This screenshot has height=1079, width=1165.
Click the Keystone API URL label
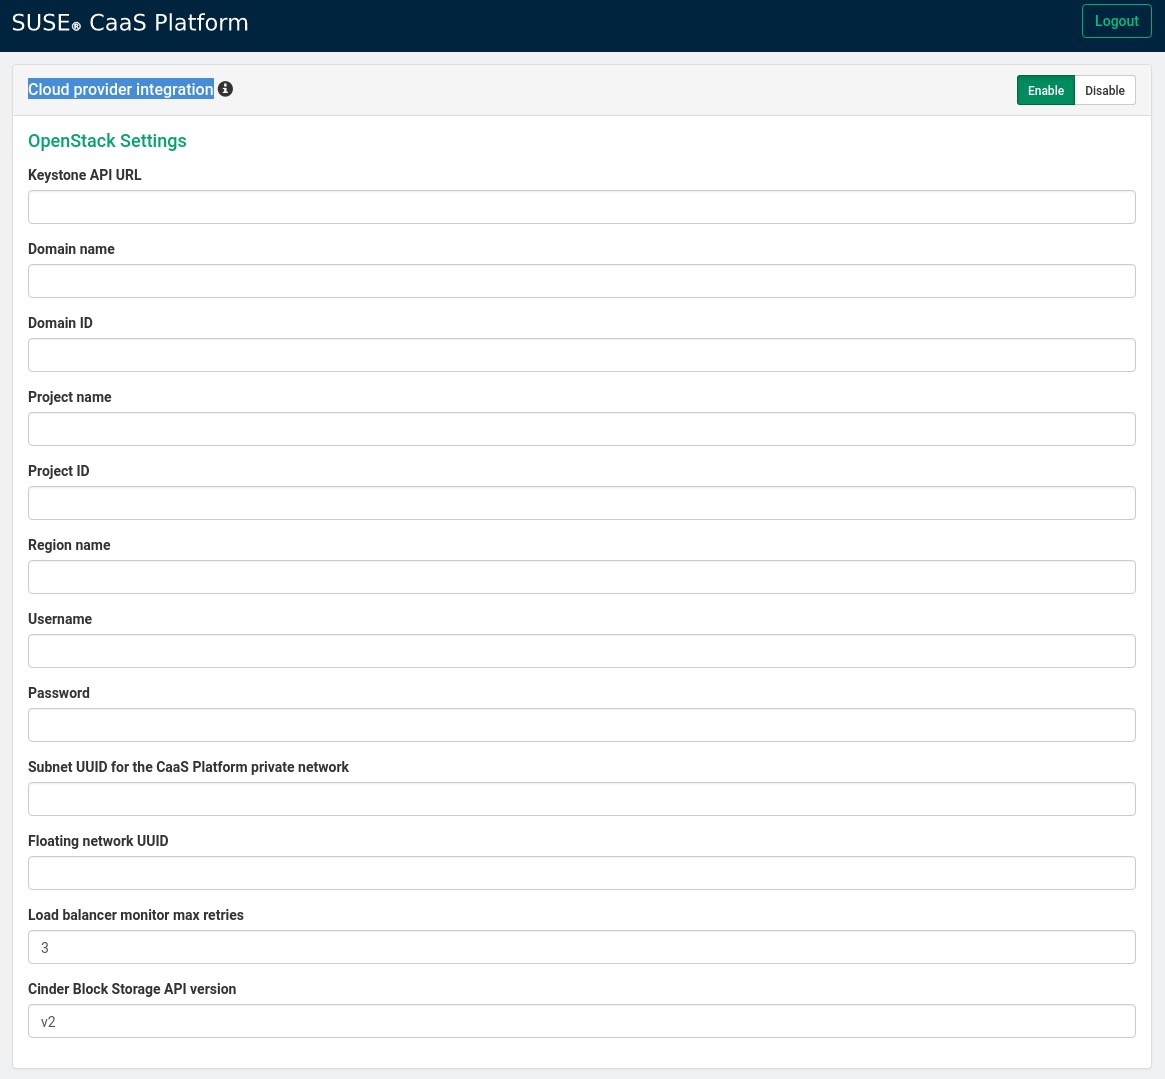coord(85,175)
